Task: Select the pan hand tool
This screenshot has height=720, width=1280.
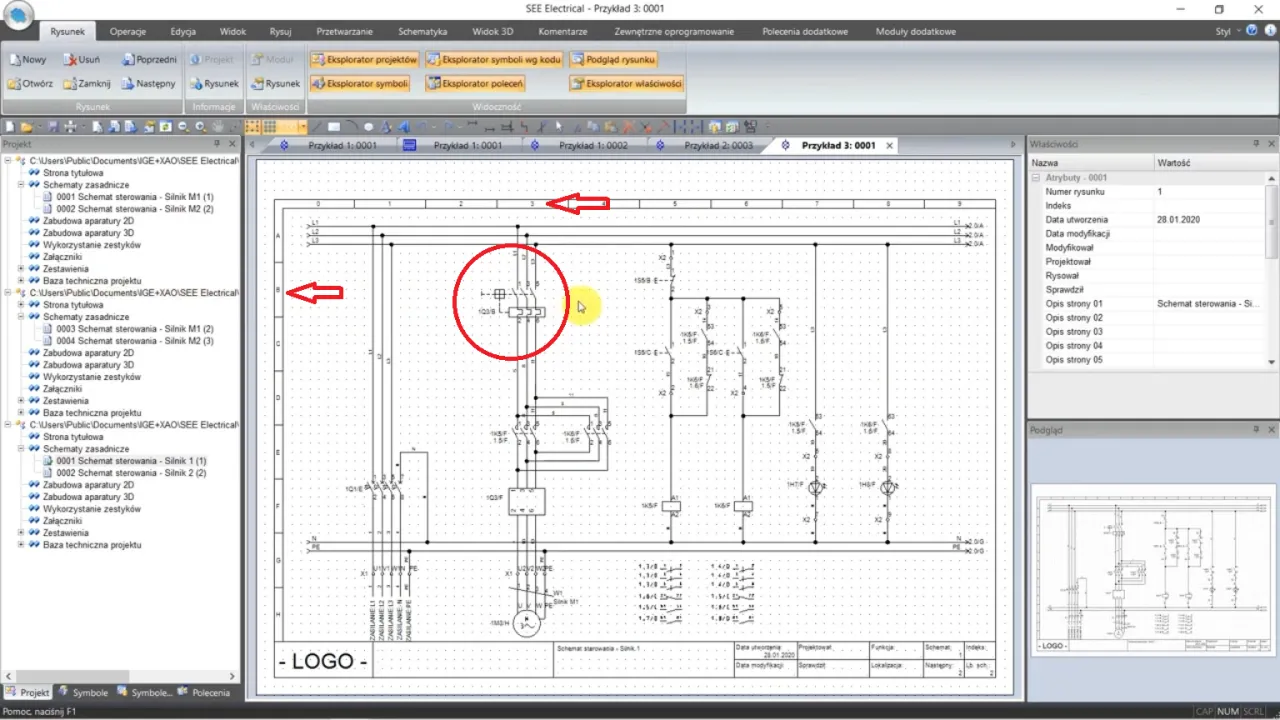Action: 218,127
